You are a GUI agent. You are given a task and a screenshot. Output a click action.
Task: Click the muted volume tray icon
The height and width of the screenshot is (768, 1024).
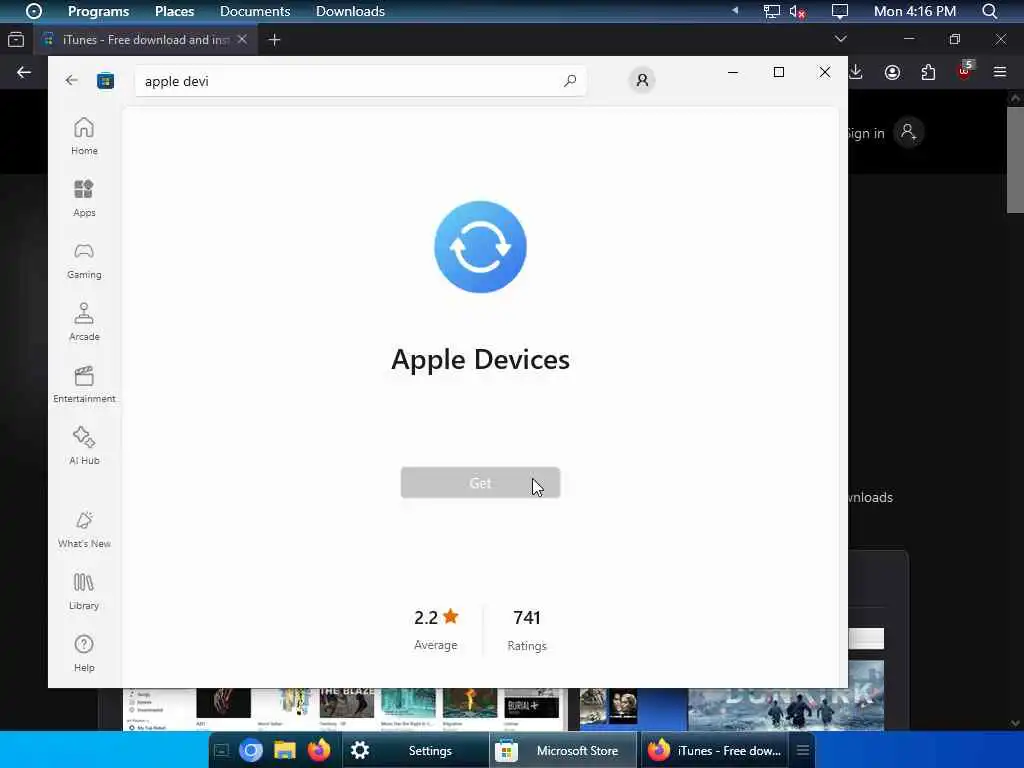pos(797,11)
